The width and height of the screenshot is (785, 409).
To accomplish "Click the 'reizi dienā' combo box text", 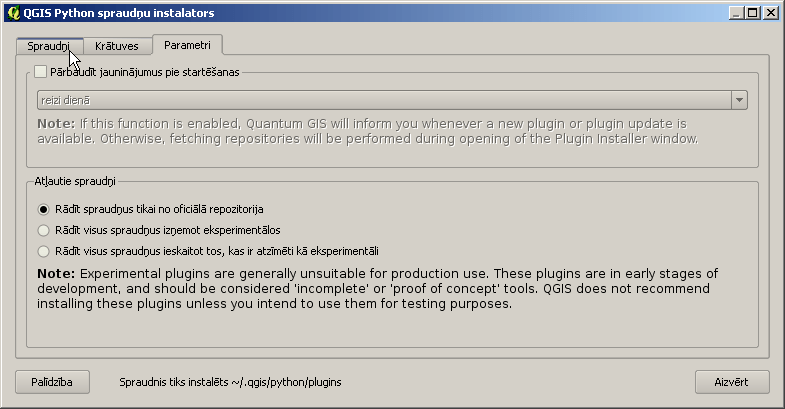I will (66, 100).
